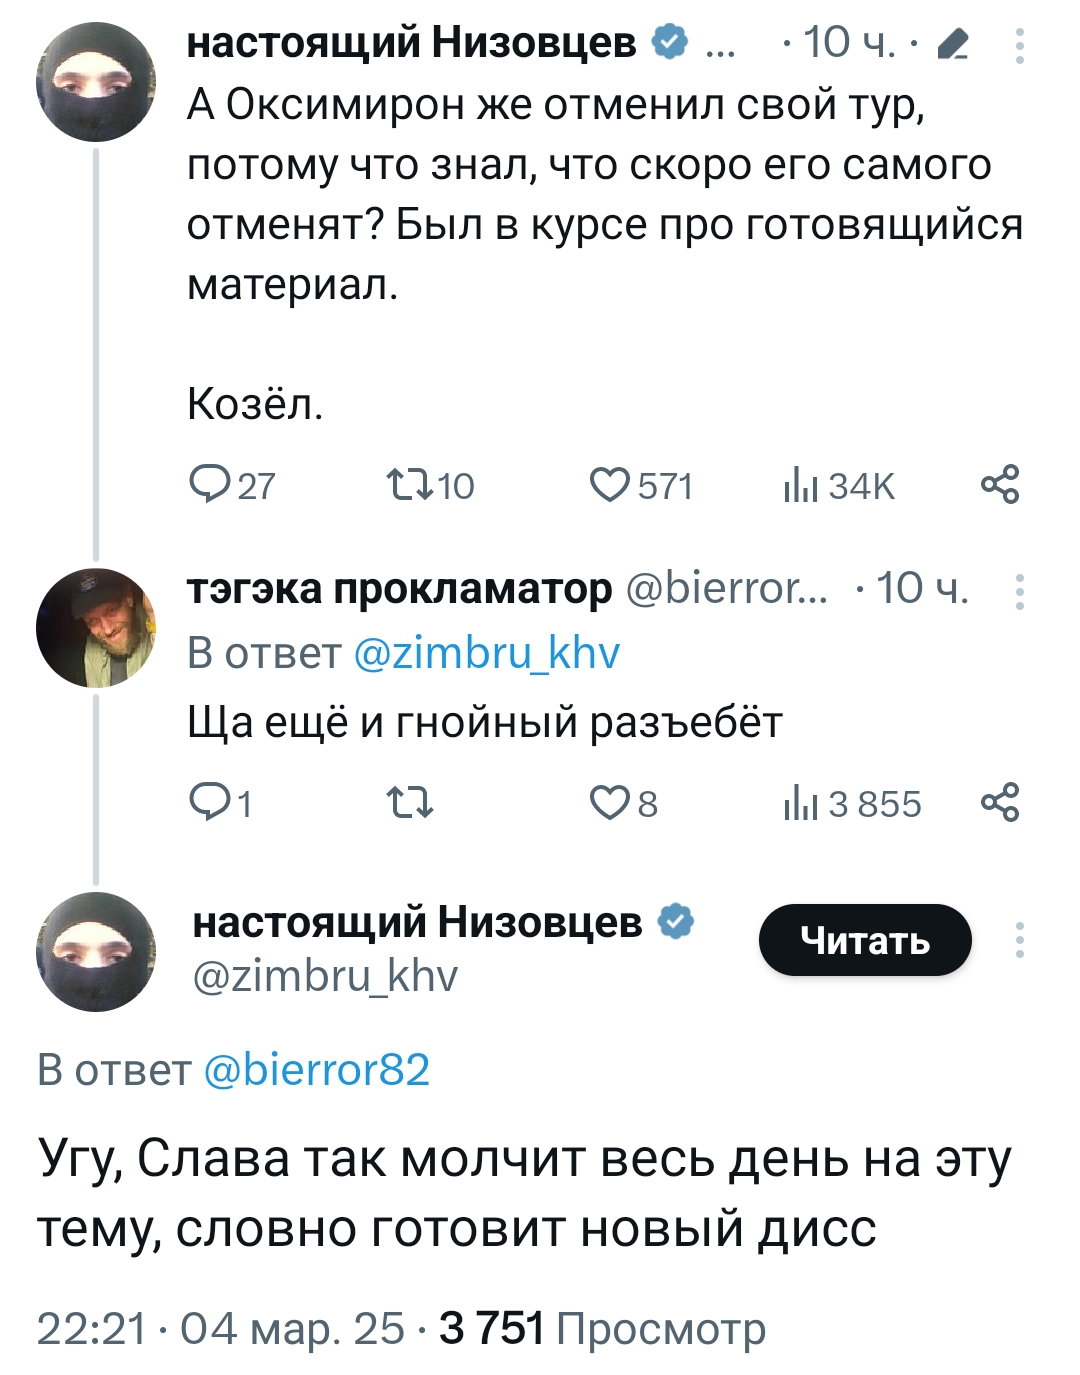Reply to the first tweet by Низовцев
This screenshot has height=1375, width=1080.
pos(210,486)
